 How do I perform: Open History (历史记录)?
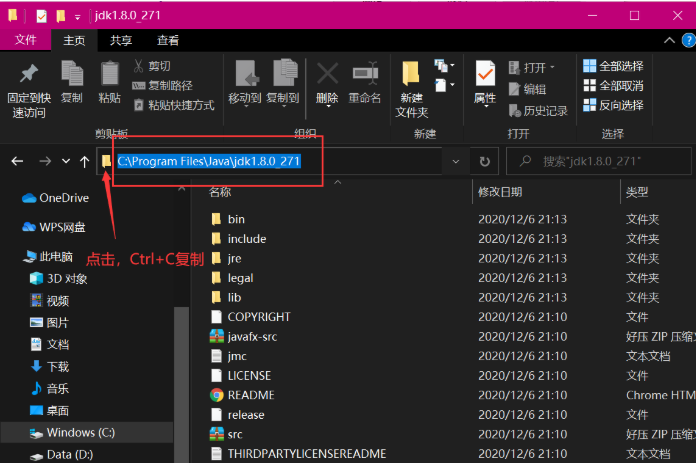pos(538,111)
